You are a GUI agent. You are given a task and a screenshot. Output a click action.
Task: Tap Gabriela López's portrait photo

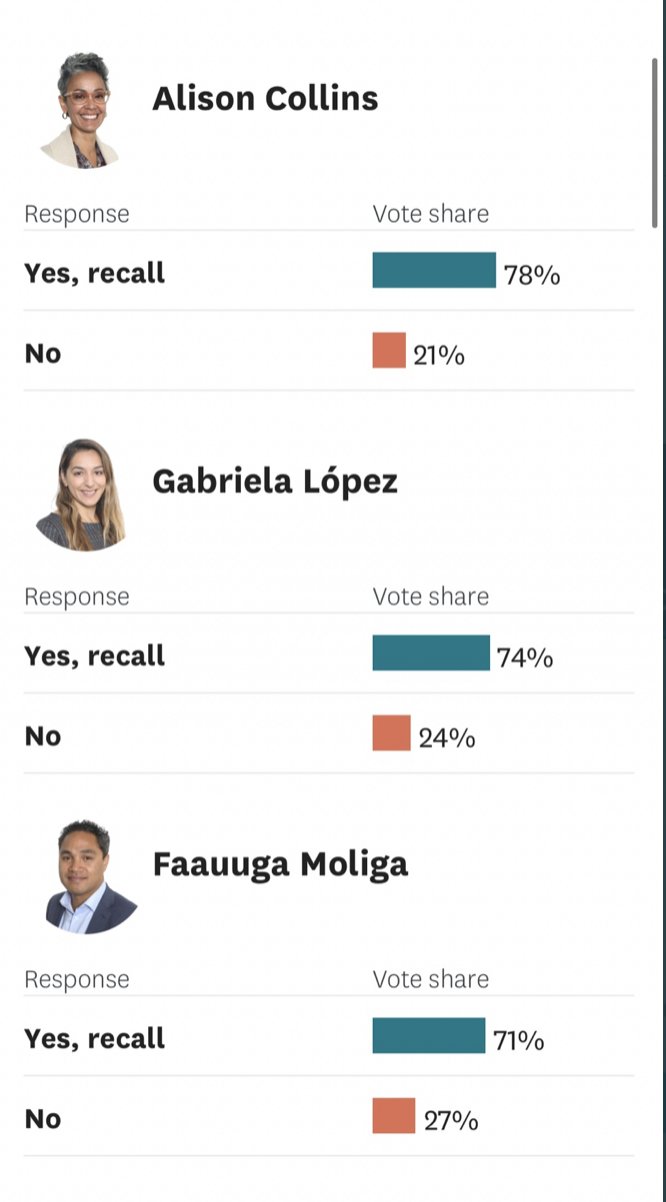click(81, 494)
